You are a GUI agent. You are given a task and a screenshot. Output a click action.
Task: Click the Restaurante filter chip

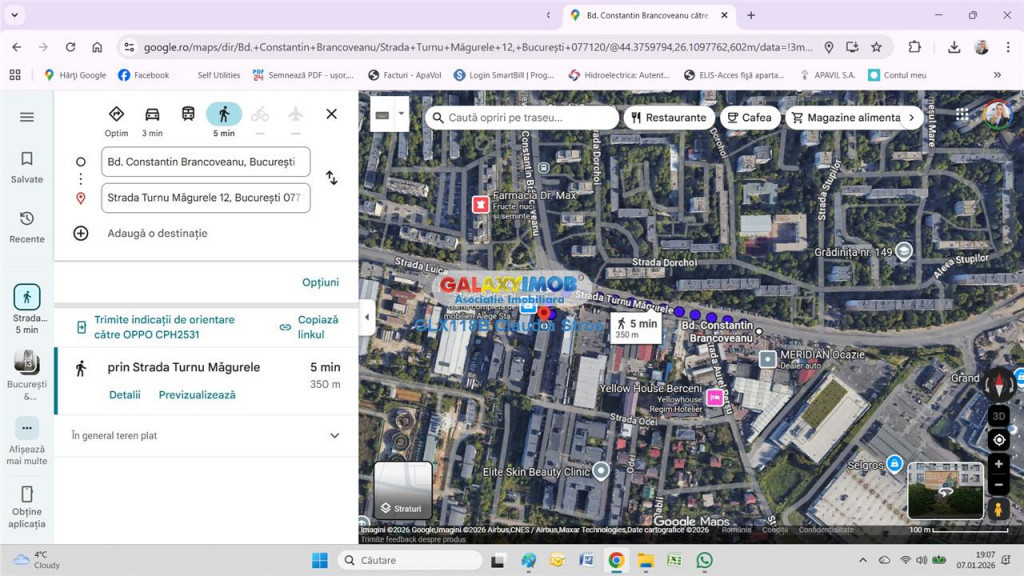[669, 118]
